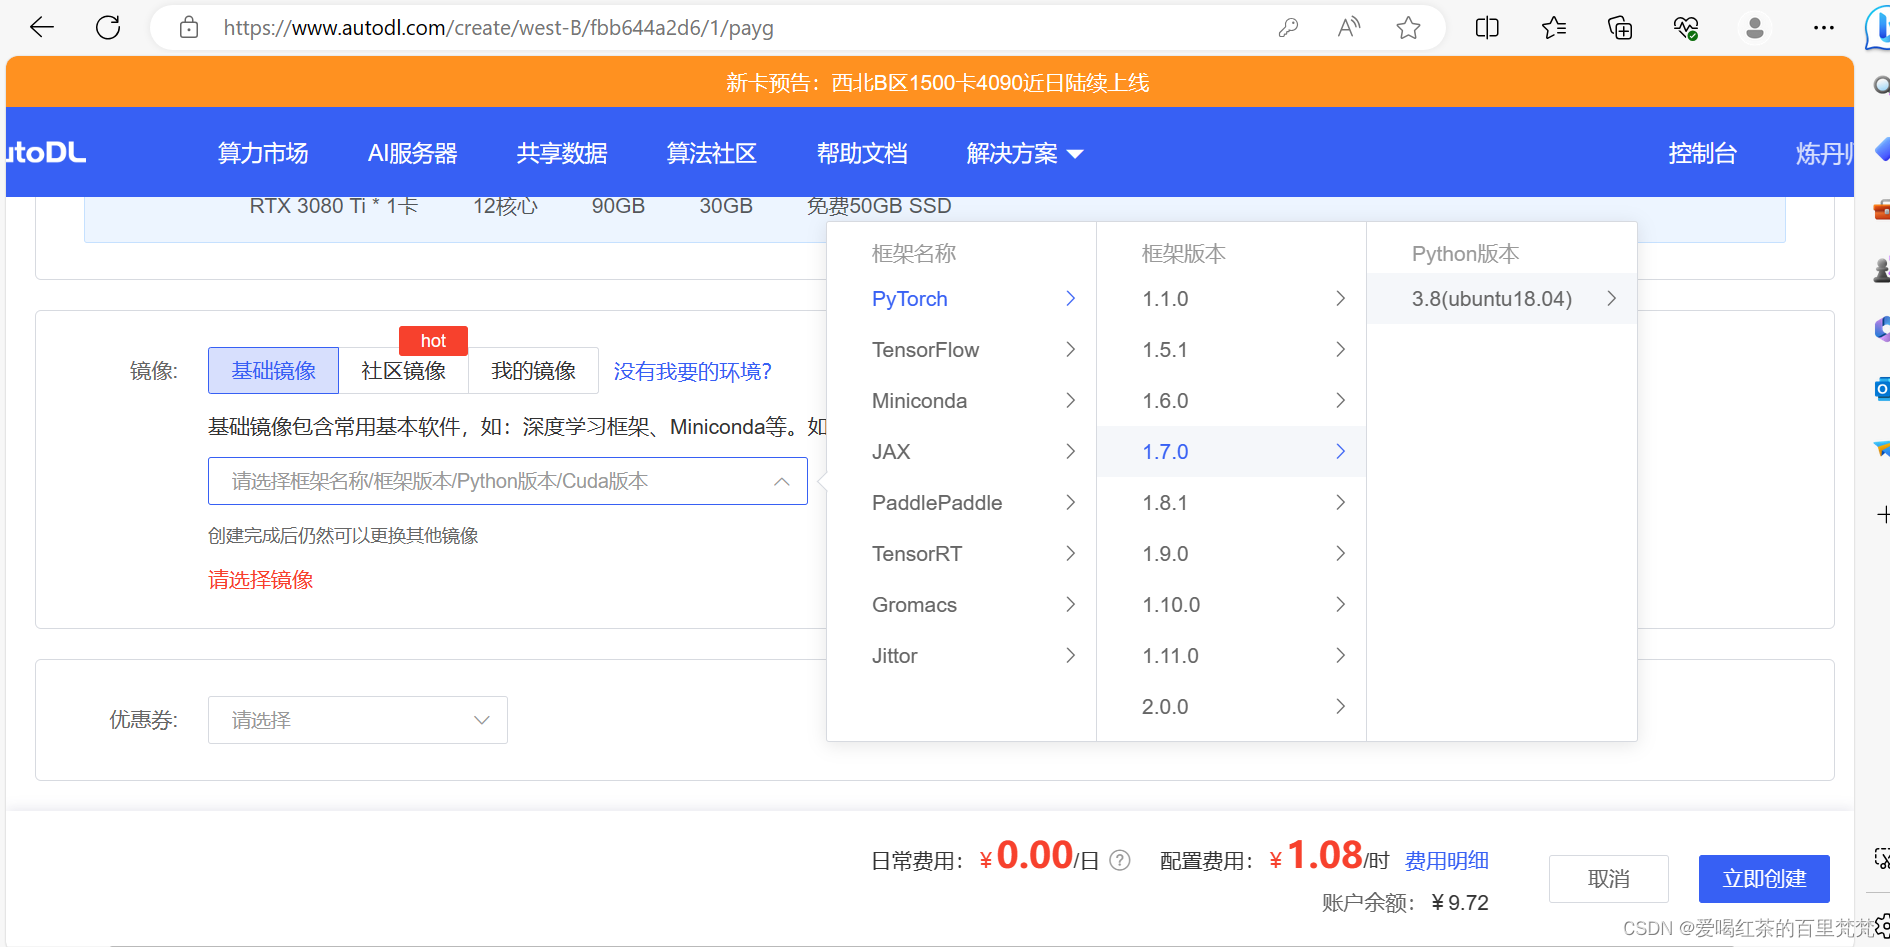Click the sidebar search icon
This screenshot has height=947, width=1890.
coord(1881,86)
